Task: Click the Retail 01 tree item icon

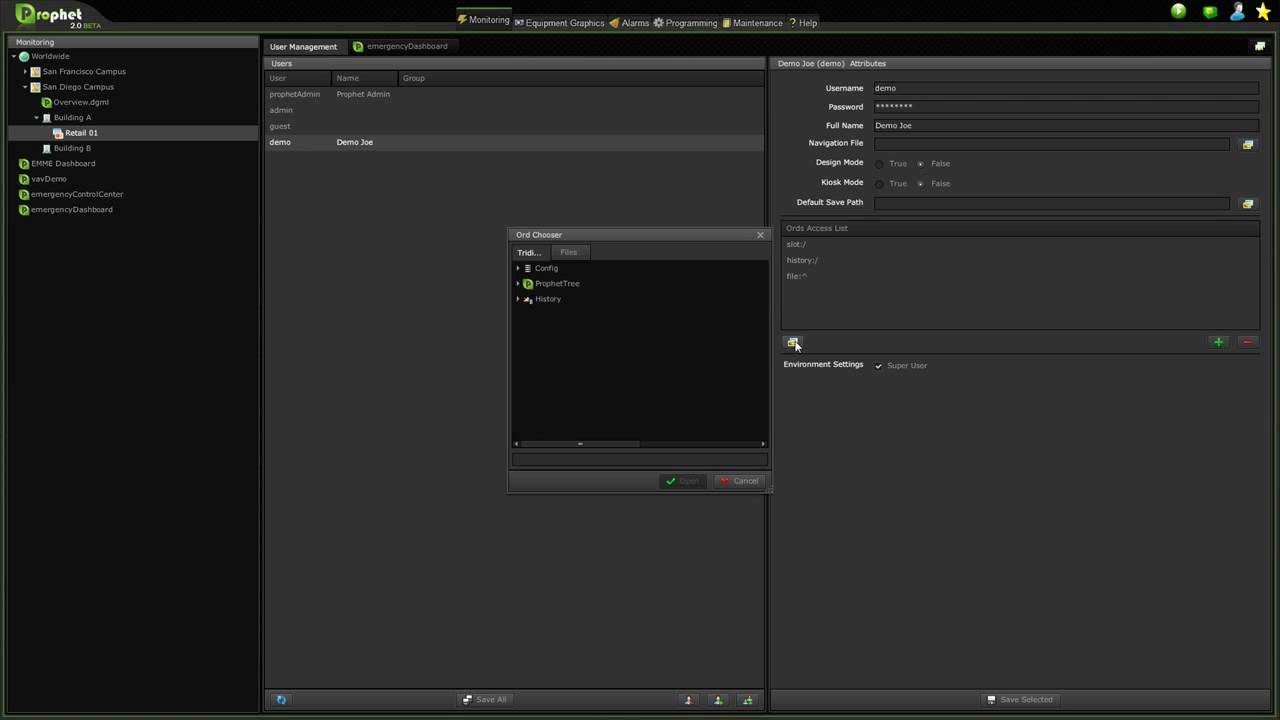Action: 58,133
